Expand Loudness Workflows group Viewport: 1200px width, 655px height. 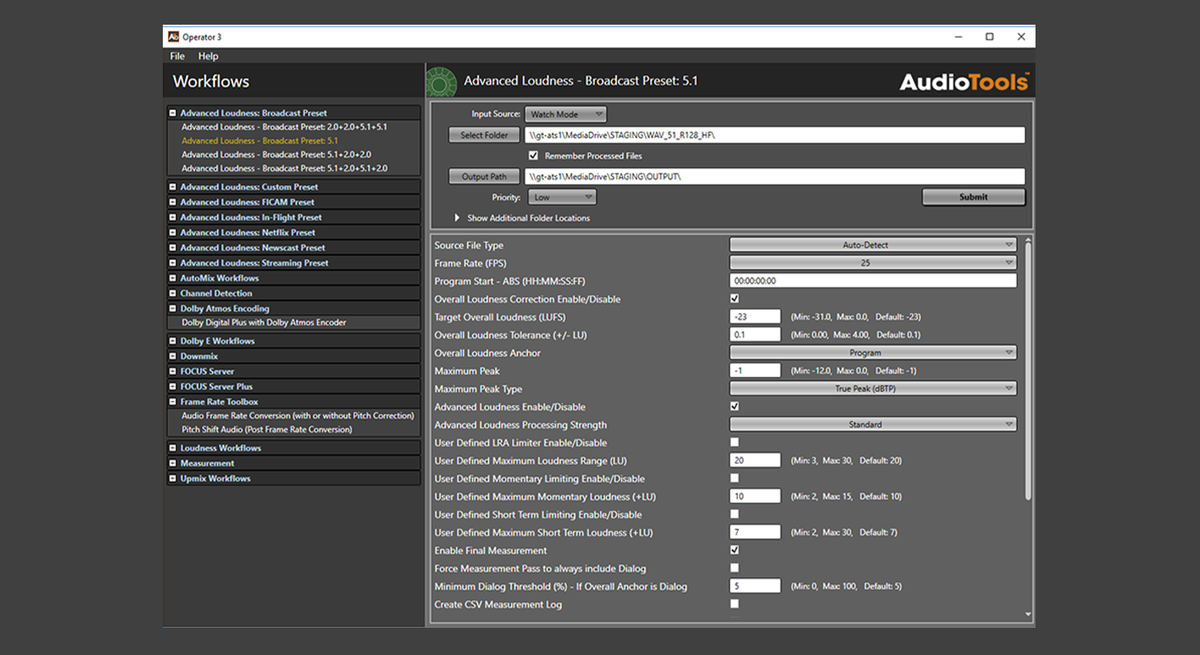(x=173, y=448)
